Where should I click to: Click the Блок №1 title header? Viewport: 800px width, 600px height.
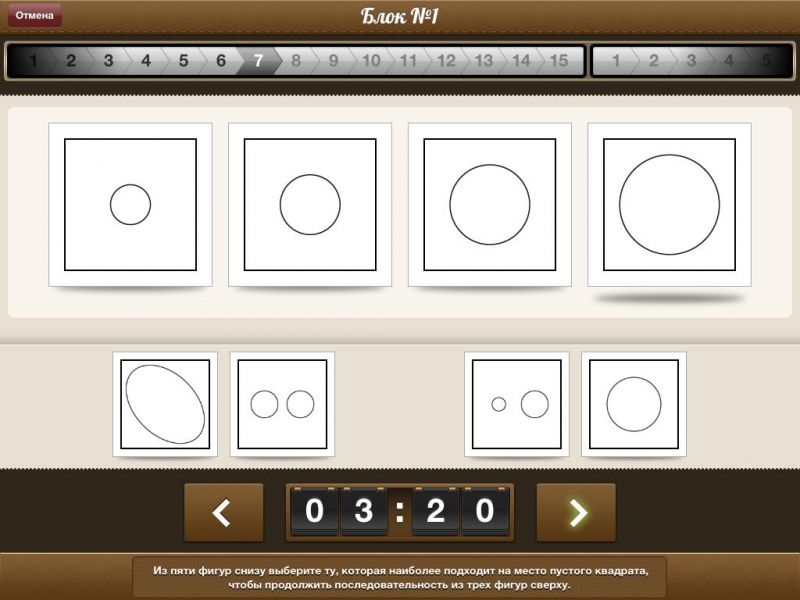pyautogui.click(x=400, y=16)
